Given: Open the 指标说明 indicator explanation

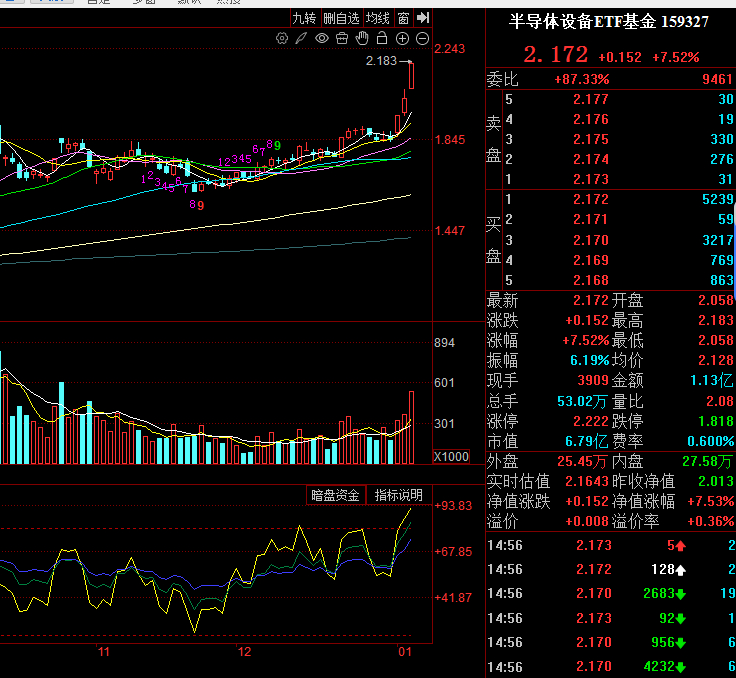Looking at the screenshot, I should coord(399,495).
